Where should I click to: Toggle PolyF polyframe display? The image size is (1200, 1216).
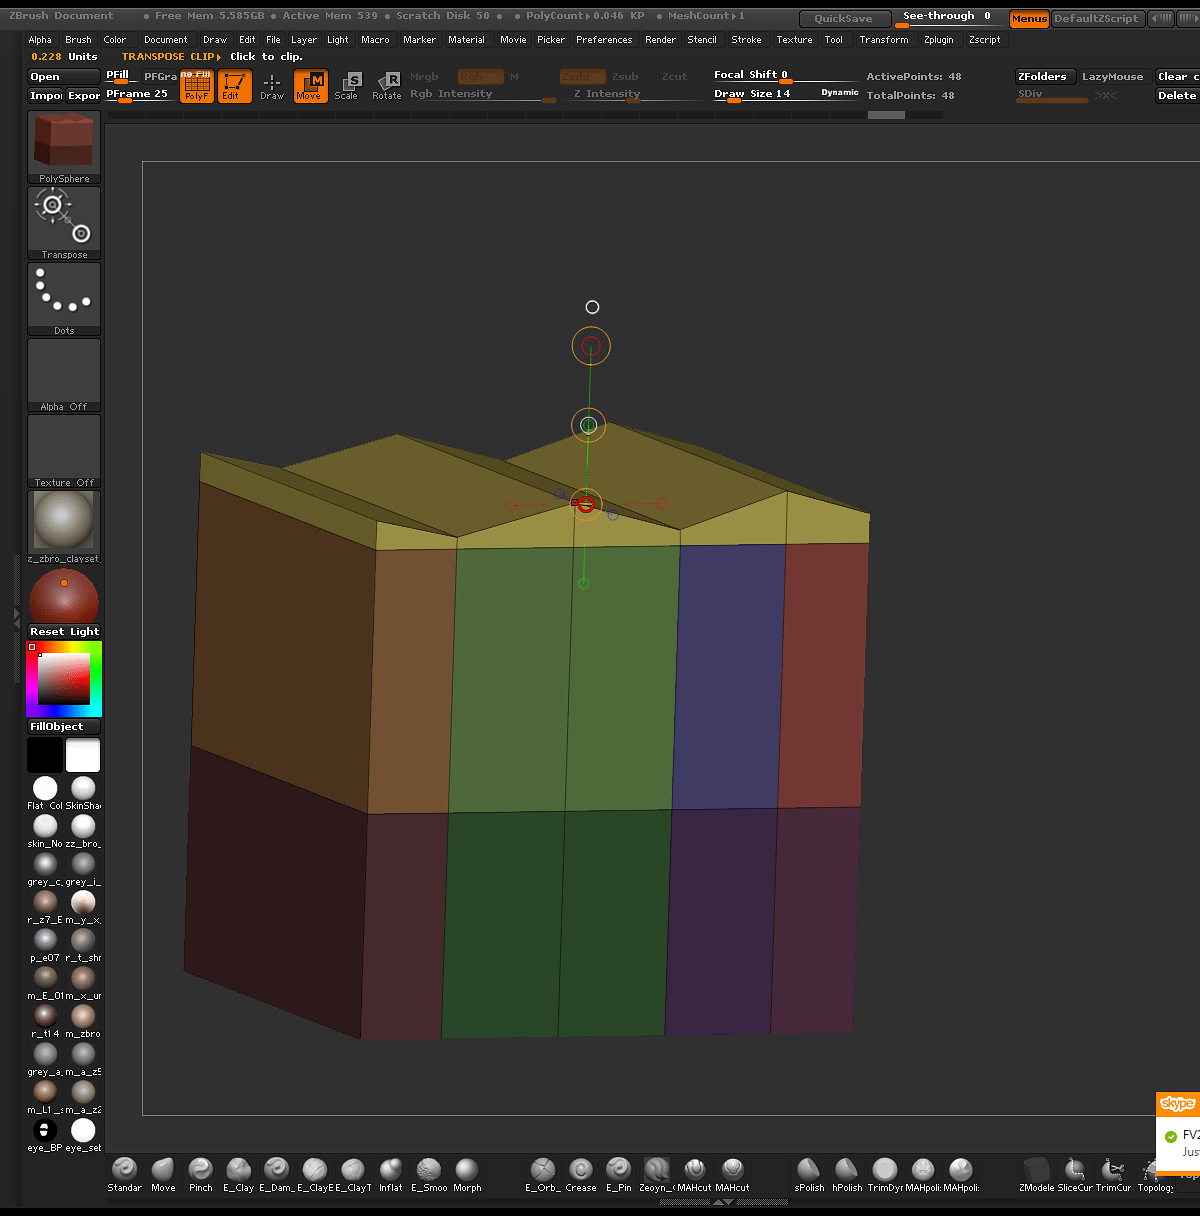tap(197, 86)
